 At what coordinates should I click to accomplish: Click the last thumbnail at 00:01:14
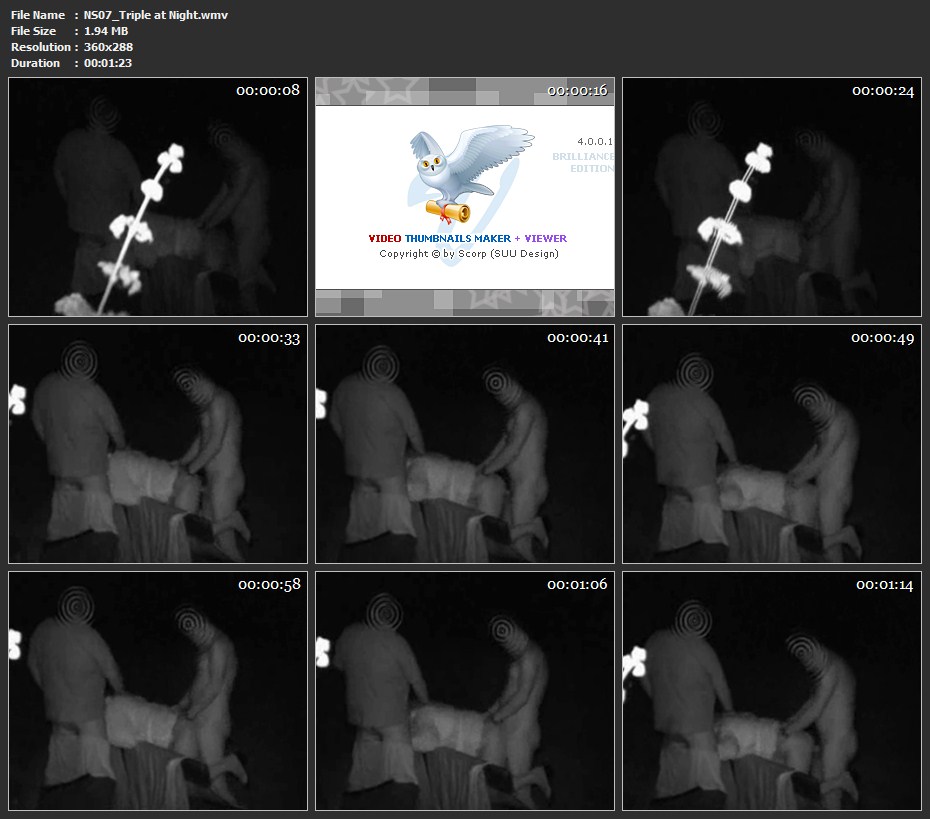click(x=771, y=690)
